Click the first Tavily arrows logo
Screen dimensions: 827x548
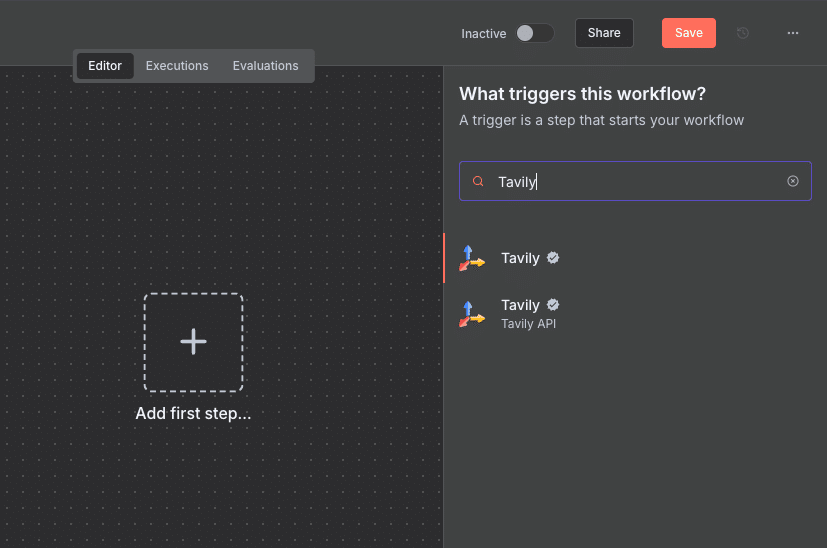click(472, 258)
